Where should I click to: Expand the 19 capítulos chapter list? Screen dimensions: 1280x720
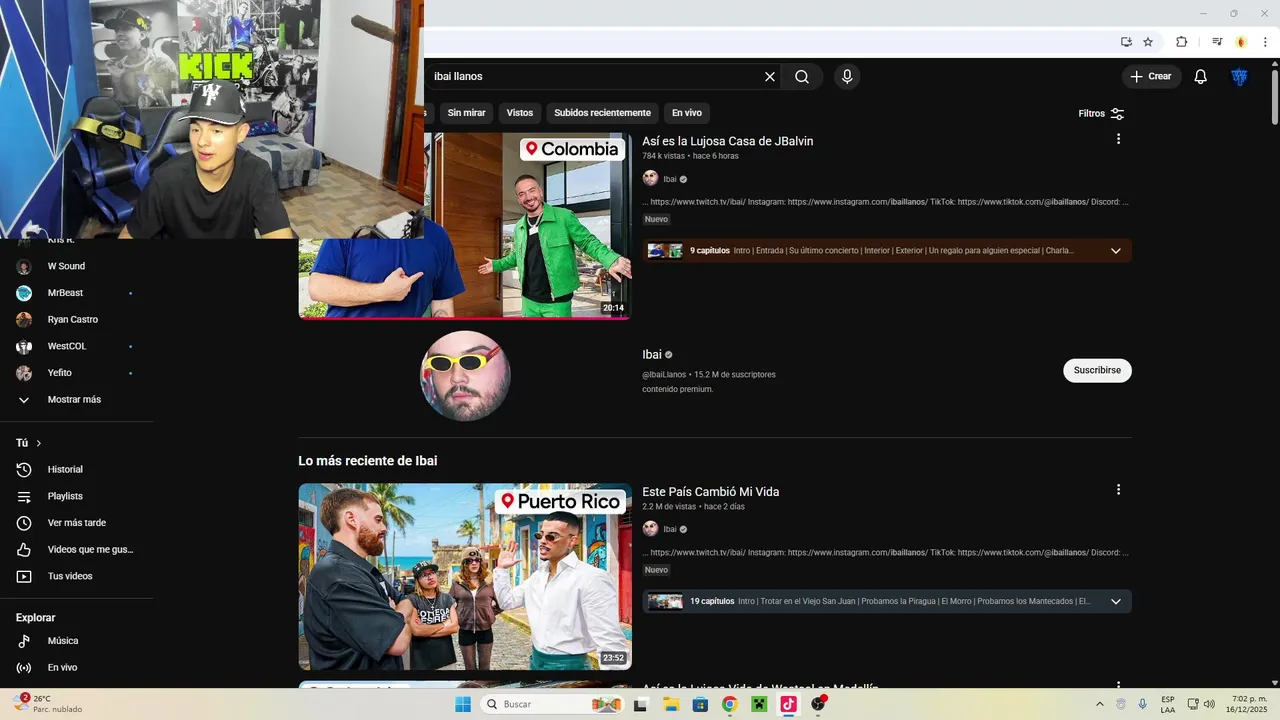1116,601
